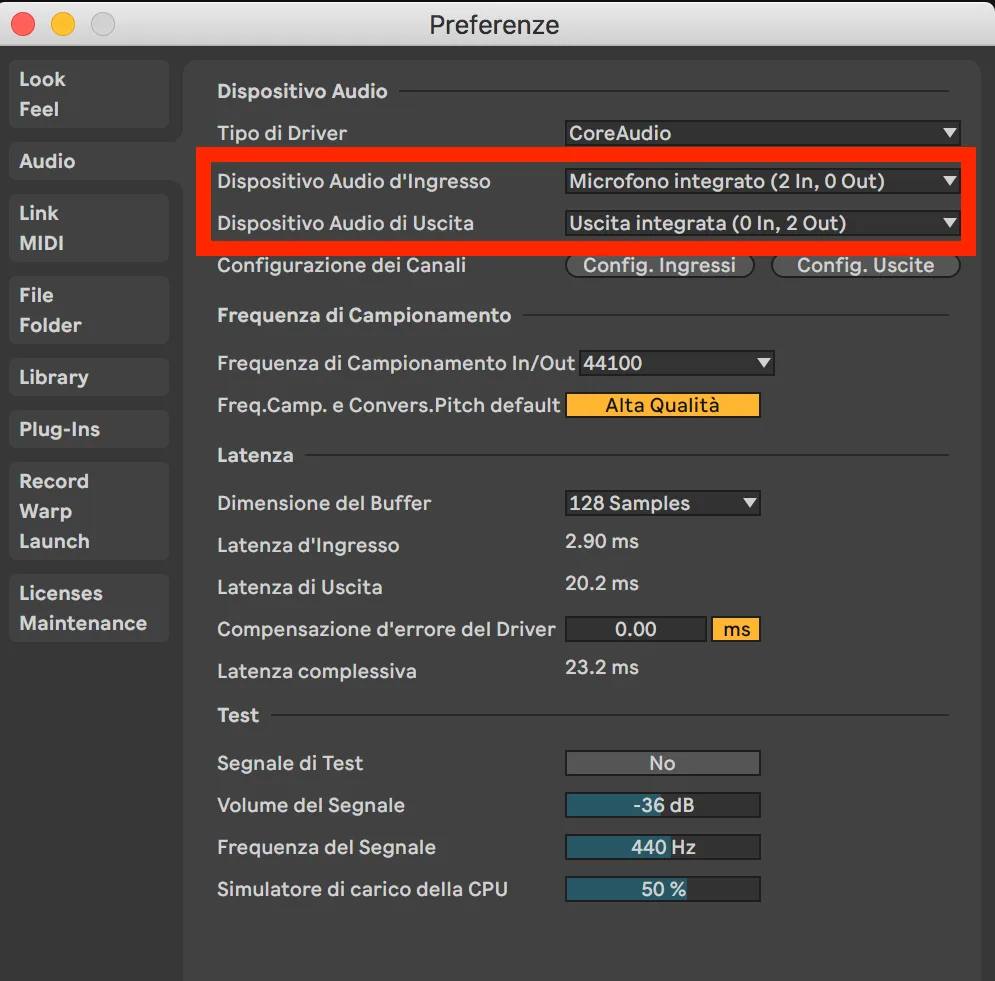This screenshot has height=981, width=995.
Task: Click the CPU load simulator 50 % slider
Action: [662, 889]
